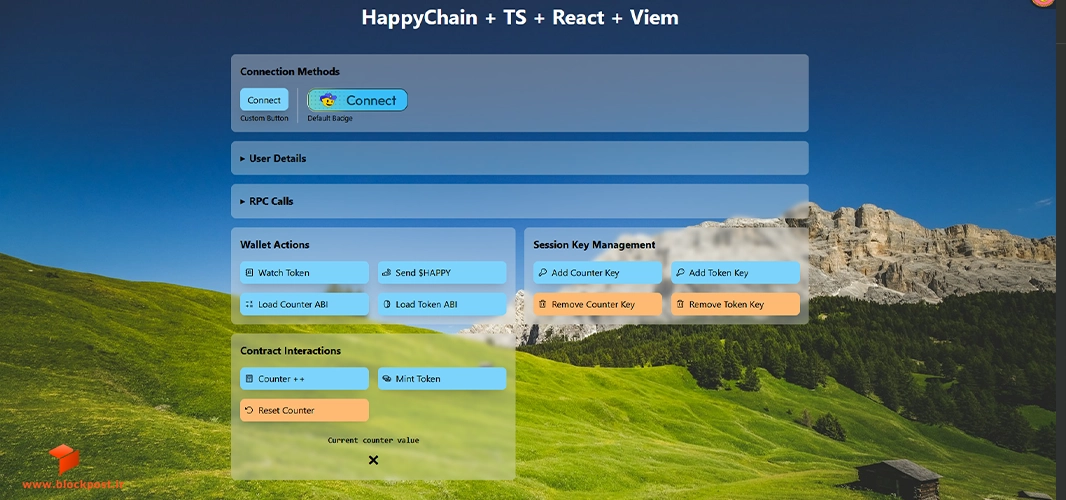Load the Token ABI
This screenshot has height=500, width=1066.
[442, 304]
